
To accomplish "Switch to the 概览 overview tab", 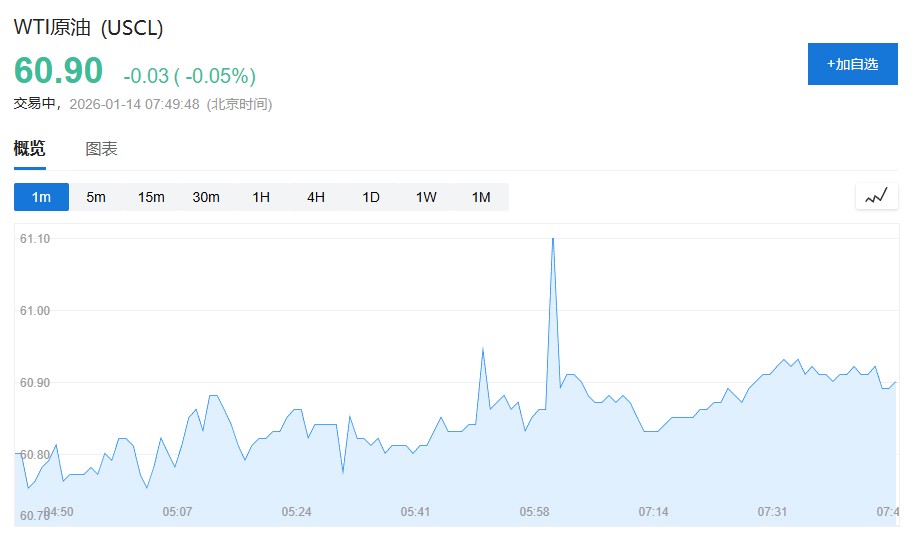I will (29, 149).
